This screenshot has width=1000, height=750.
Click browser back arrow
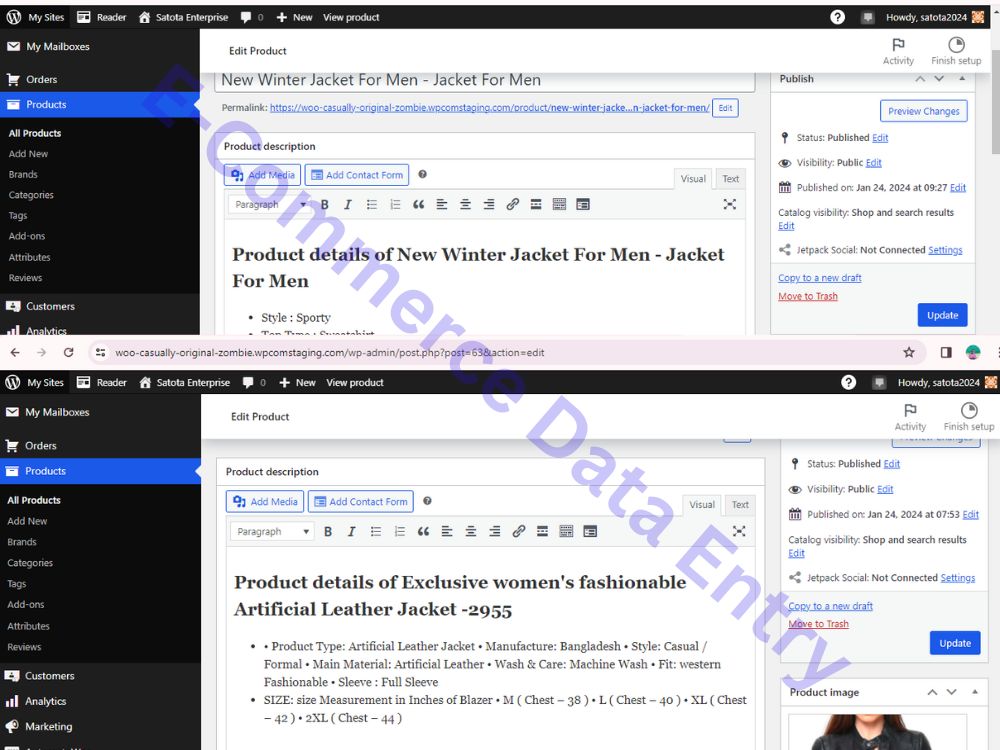tap(15, 352)
